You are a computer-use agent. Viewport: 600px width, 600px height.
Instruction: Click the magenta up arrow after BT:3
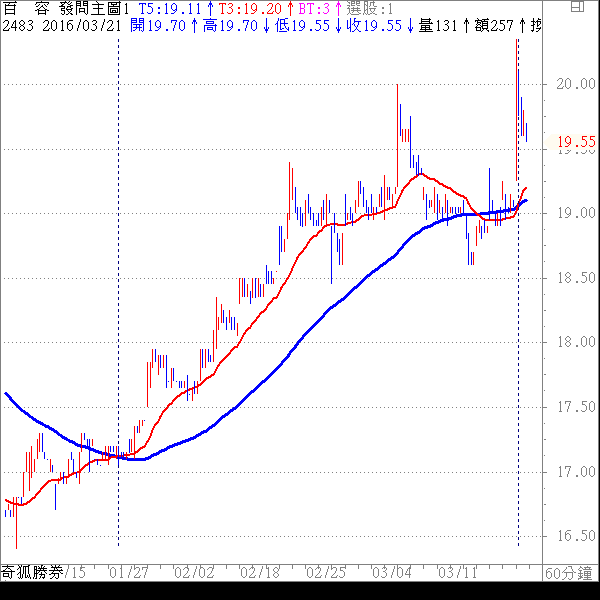(x=338, y=8)
